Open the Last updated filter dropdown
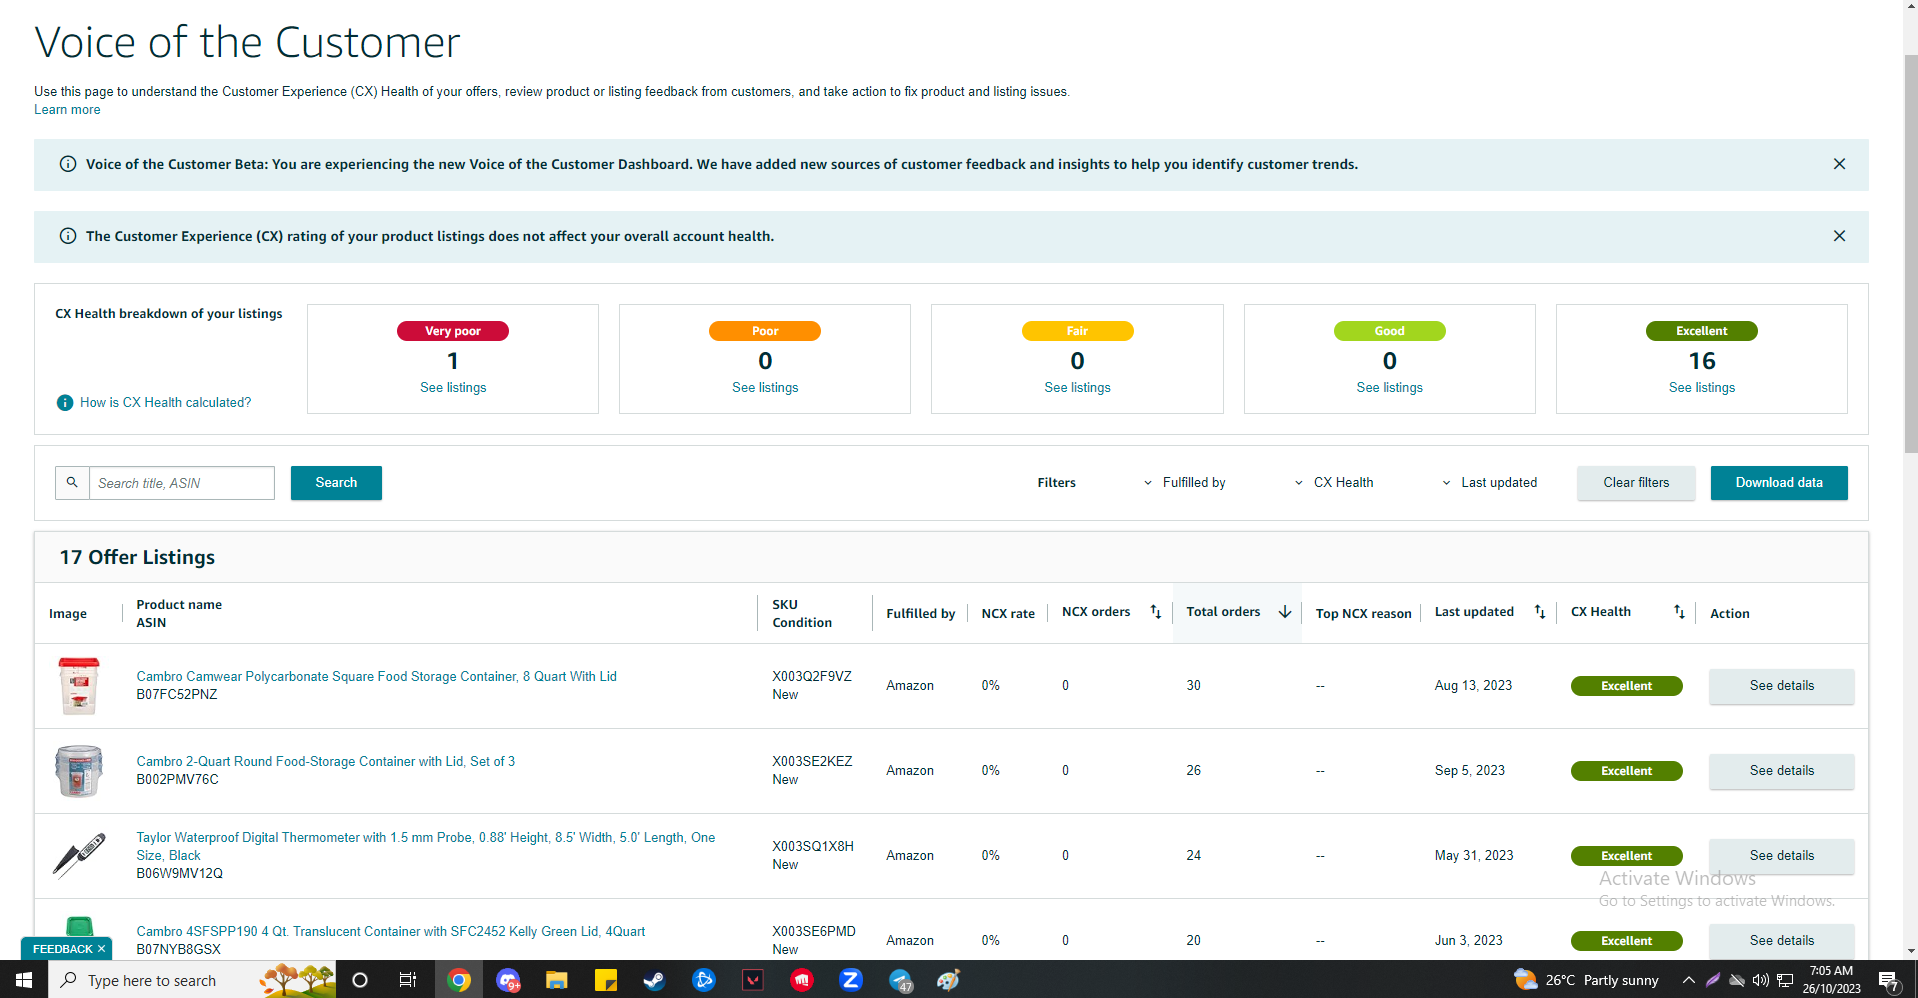 1489,482
